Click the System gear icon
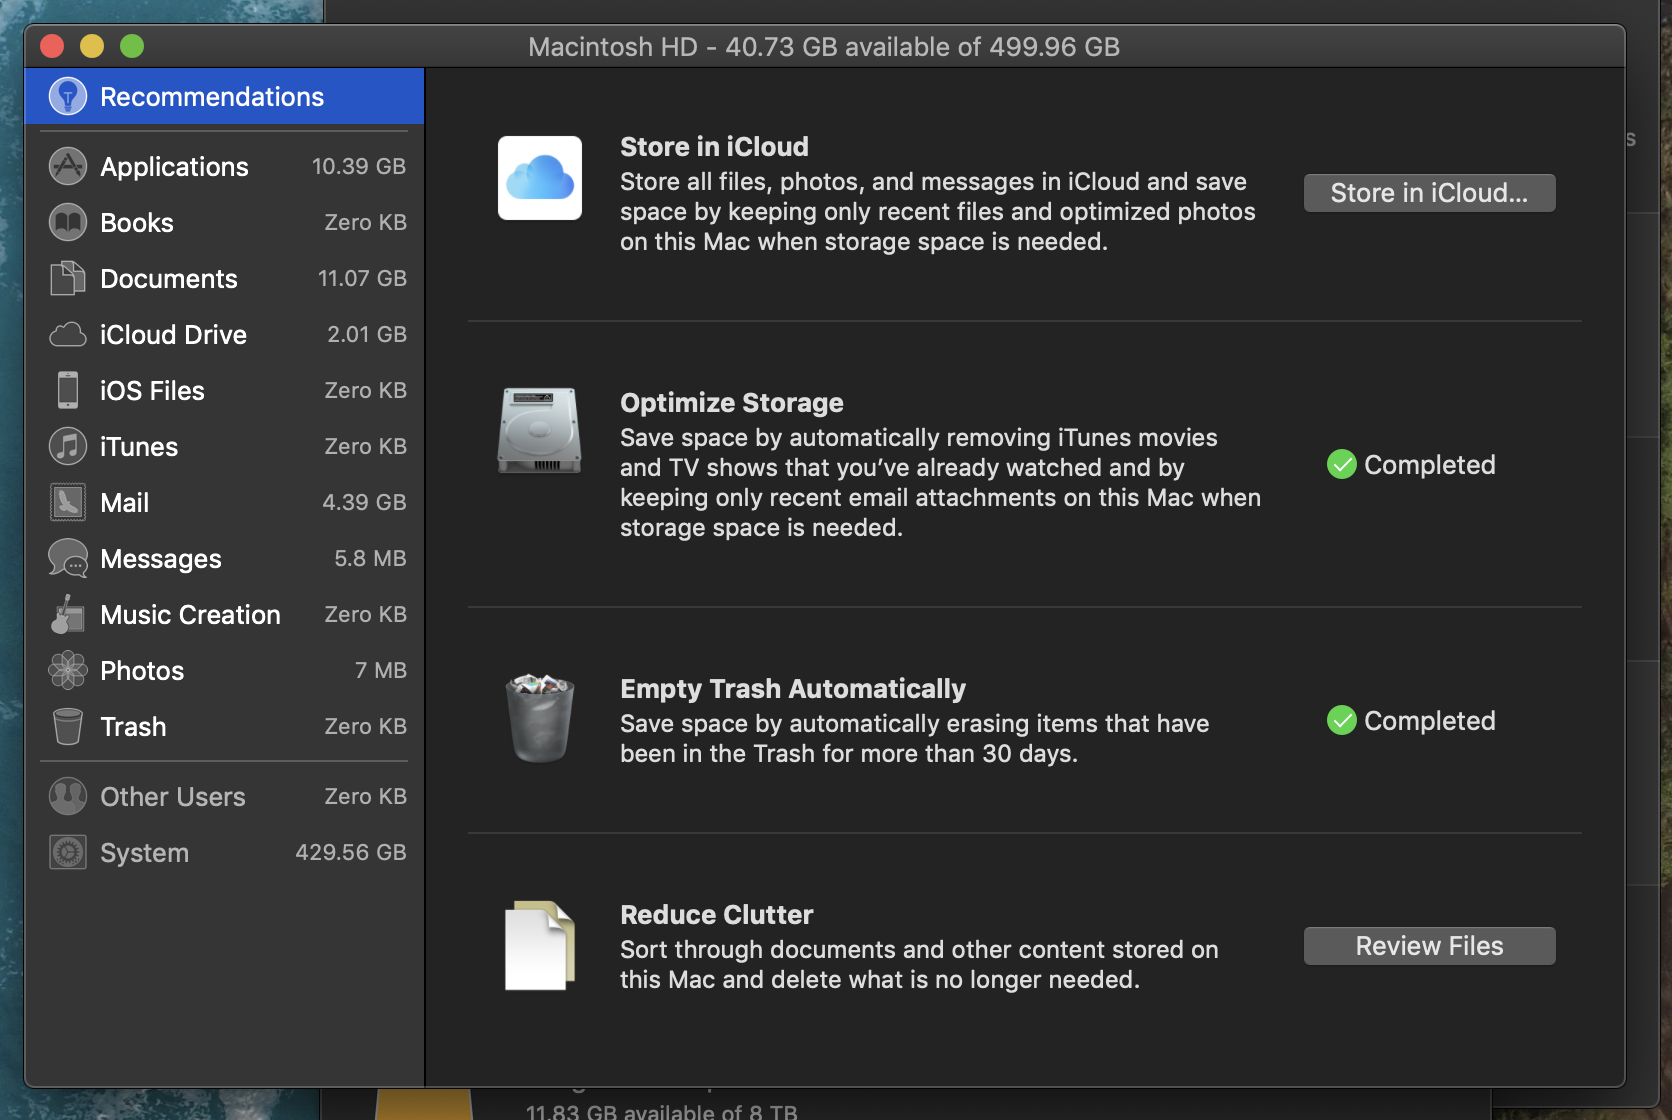The height and width of the screenshot is (1120, 1672). [68, 853]
